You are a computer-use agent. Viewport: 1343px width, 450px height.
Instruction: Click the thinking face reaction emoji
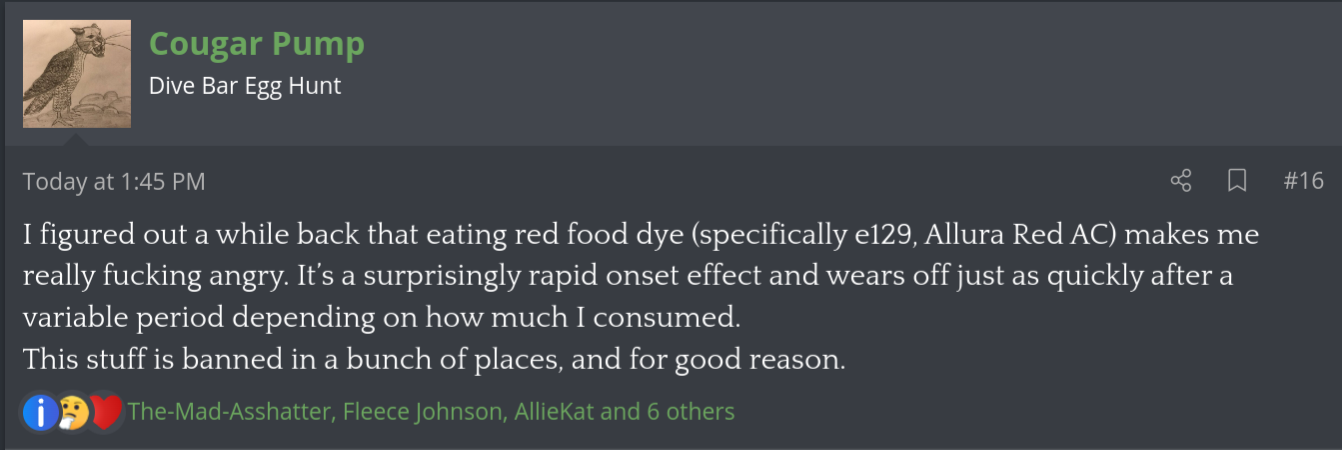point(73,411)
